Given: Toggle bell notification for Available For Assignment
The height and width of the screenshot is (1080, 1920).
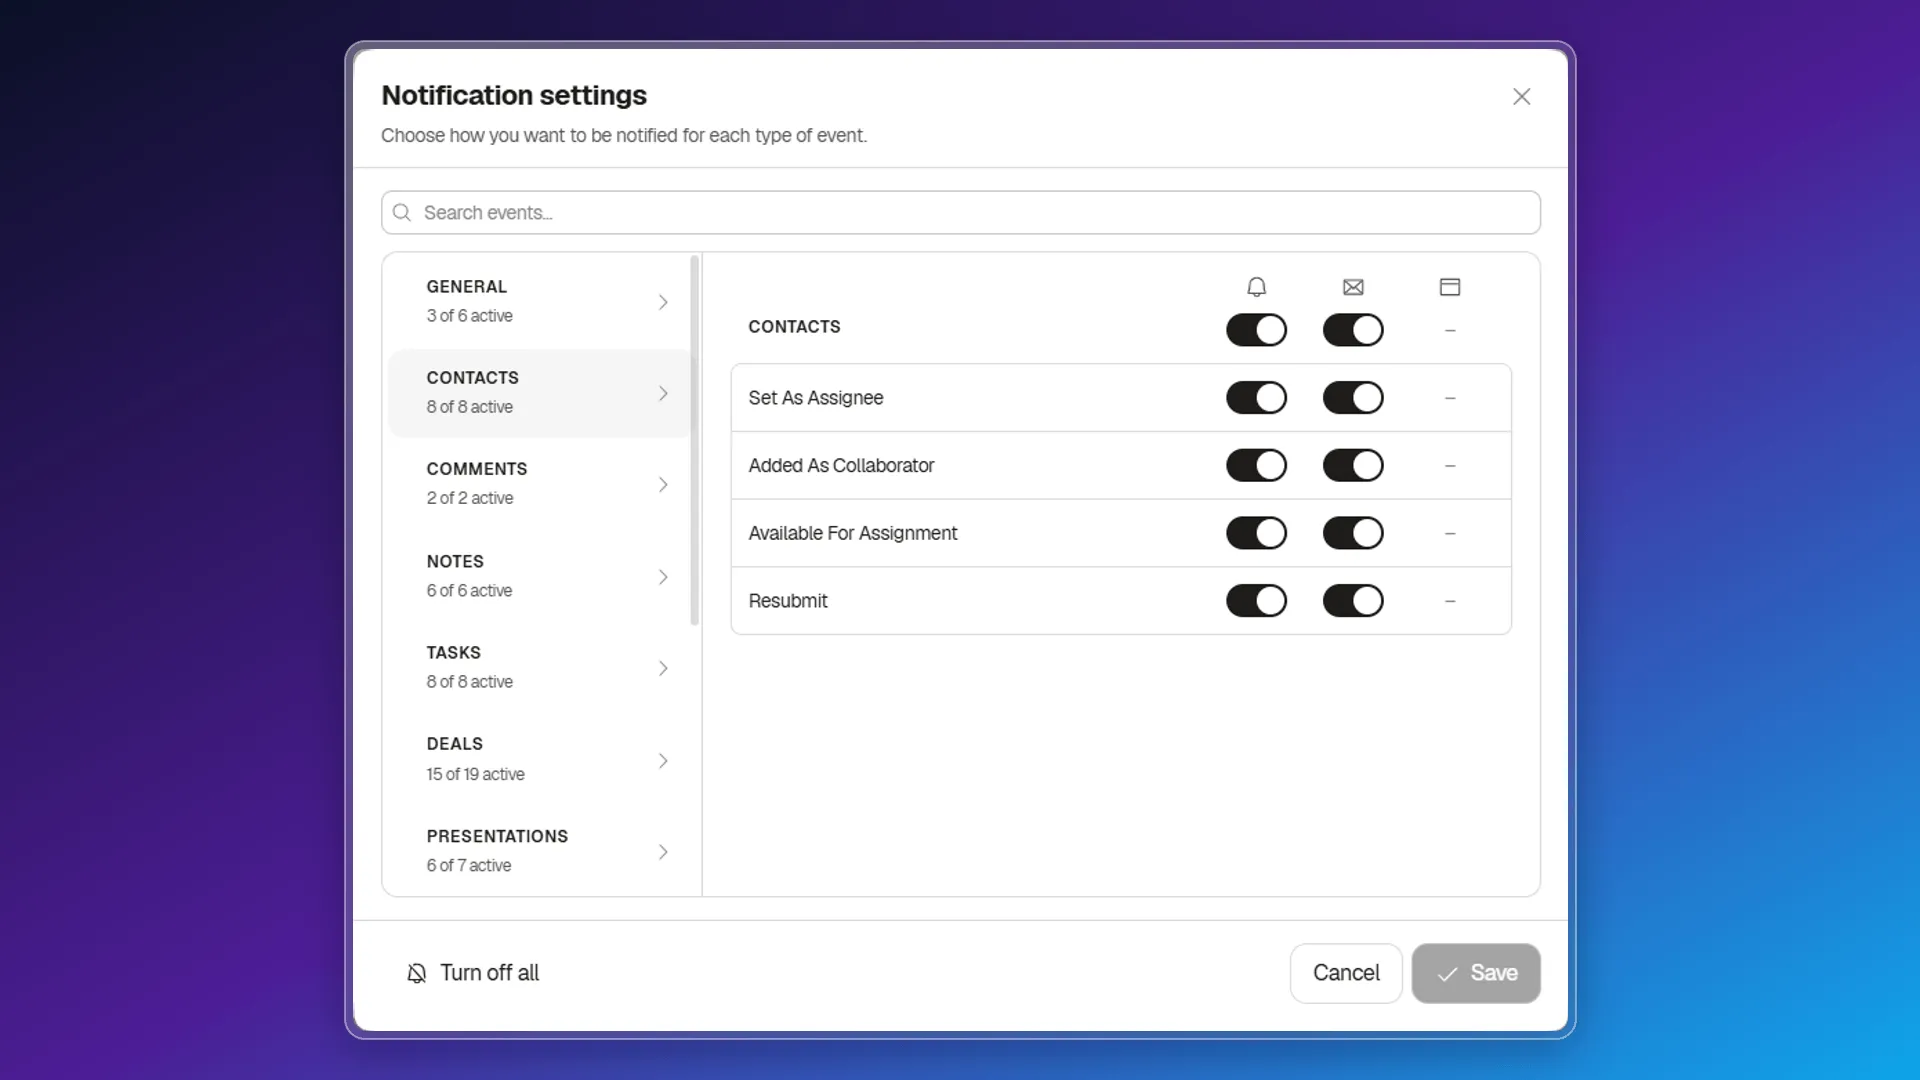Looking at the screenshot, I should (1256, 533).
